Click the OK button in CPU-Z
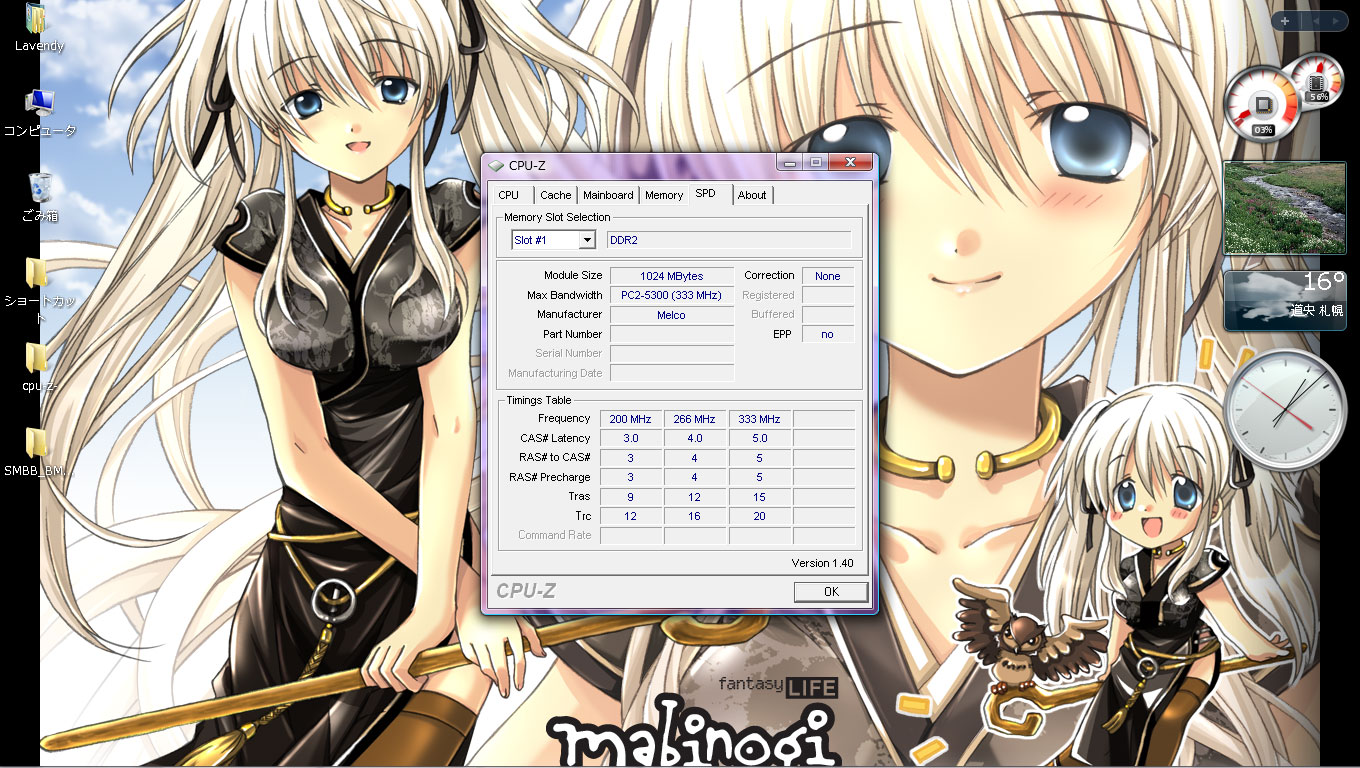 click(x=831, y=592)
